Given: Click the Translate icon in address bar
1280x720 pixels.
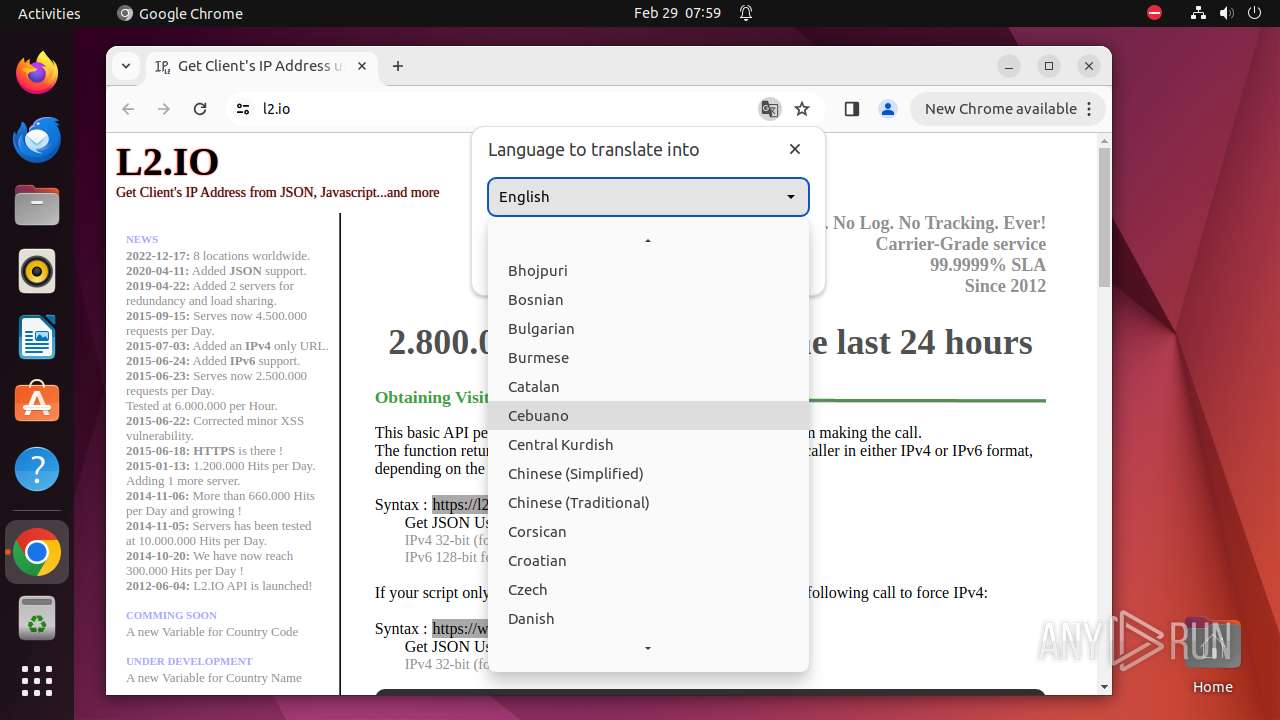Looking at the screenshot, I should click(769, 109).
